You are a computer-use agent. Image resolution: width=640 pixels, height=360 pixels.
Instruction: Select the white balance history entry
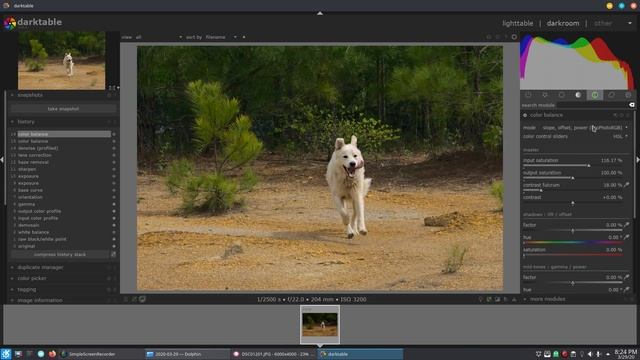click(x=33, y=232)
